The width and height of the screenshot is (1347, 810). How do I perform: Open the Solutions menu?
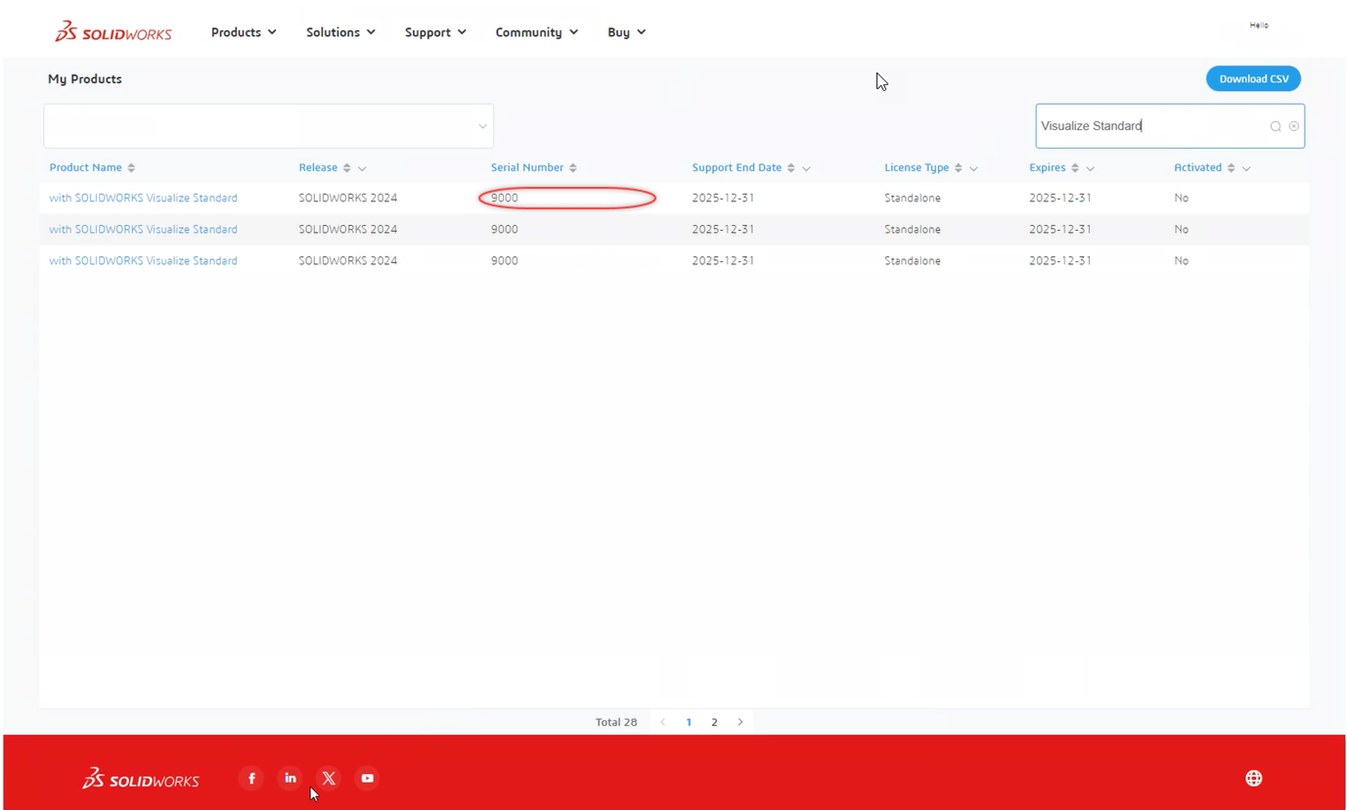[341, 32]
